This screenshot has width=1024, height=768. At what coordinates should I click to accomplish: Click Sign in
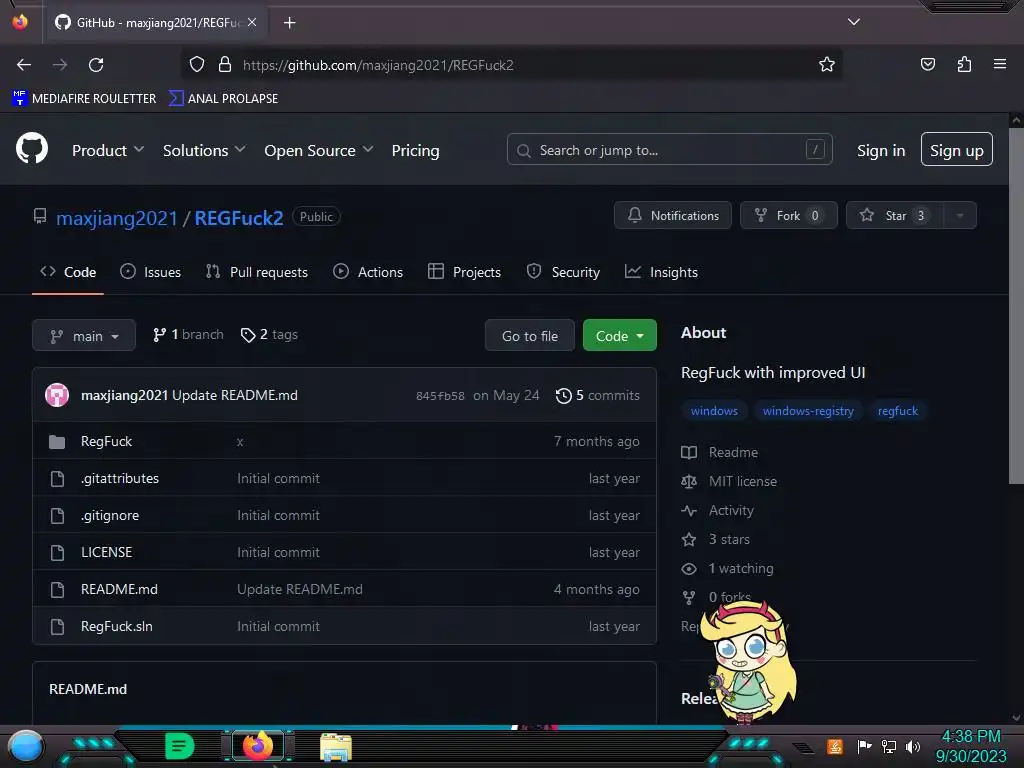coord(881,150)
